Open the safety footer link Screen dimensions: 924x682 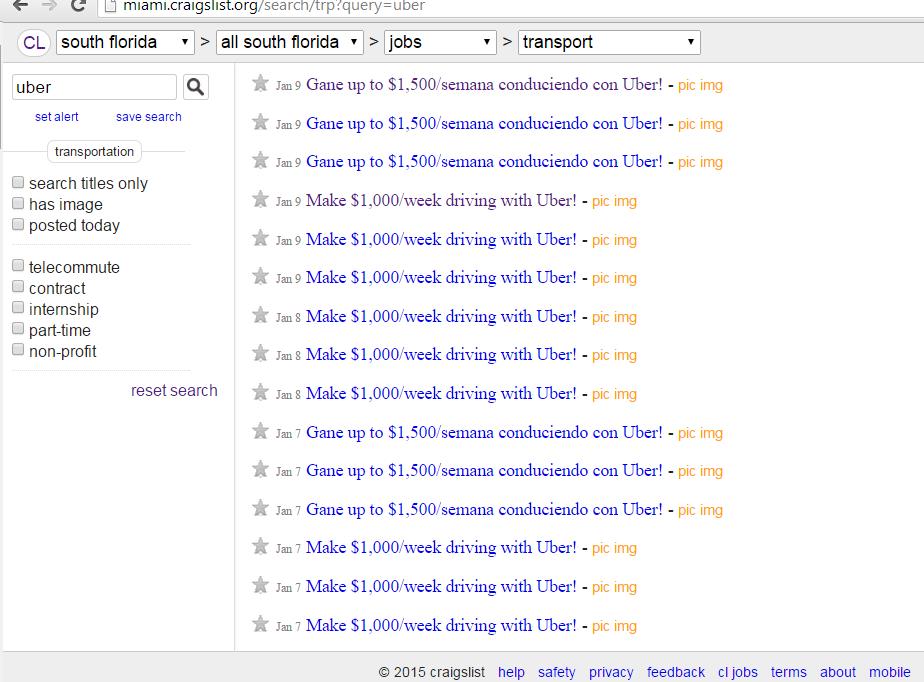click(x=556, y=672)
